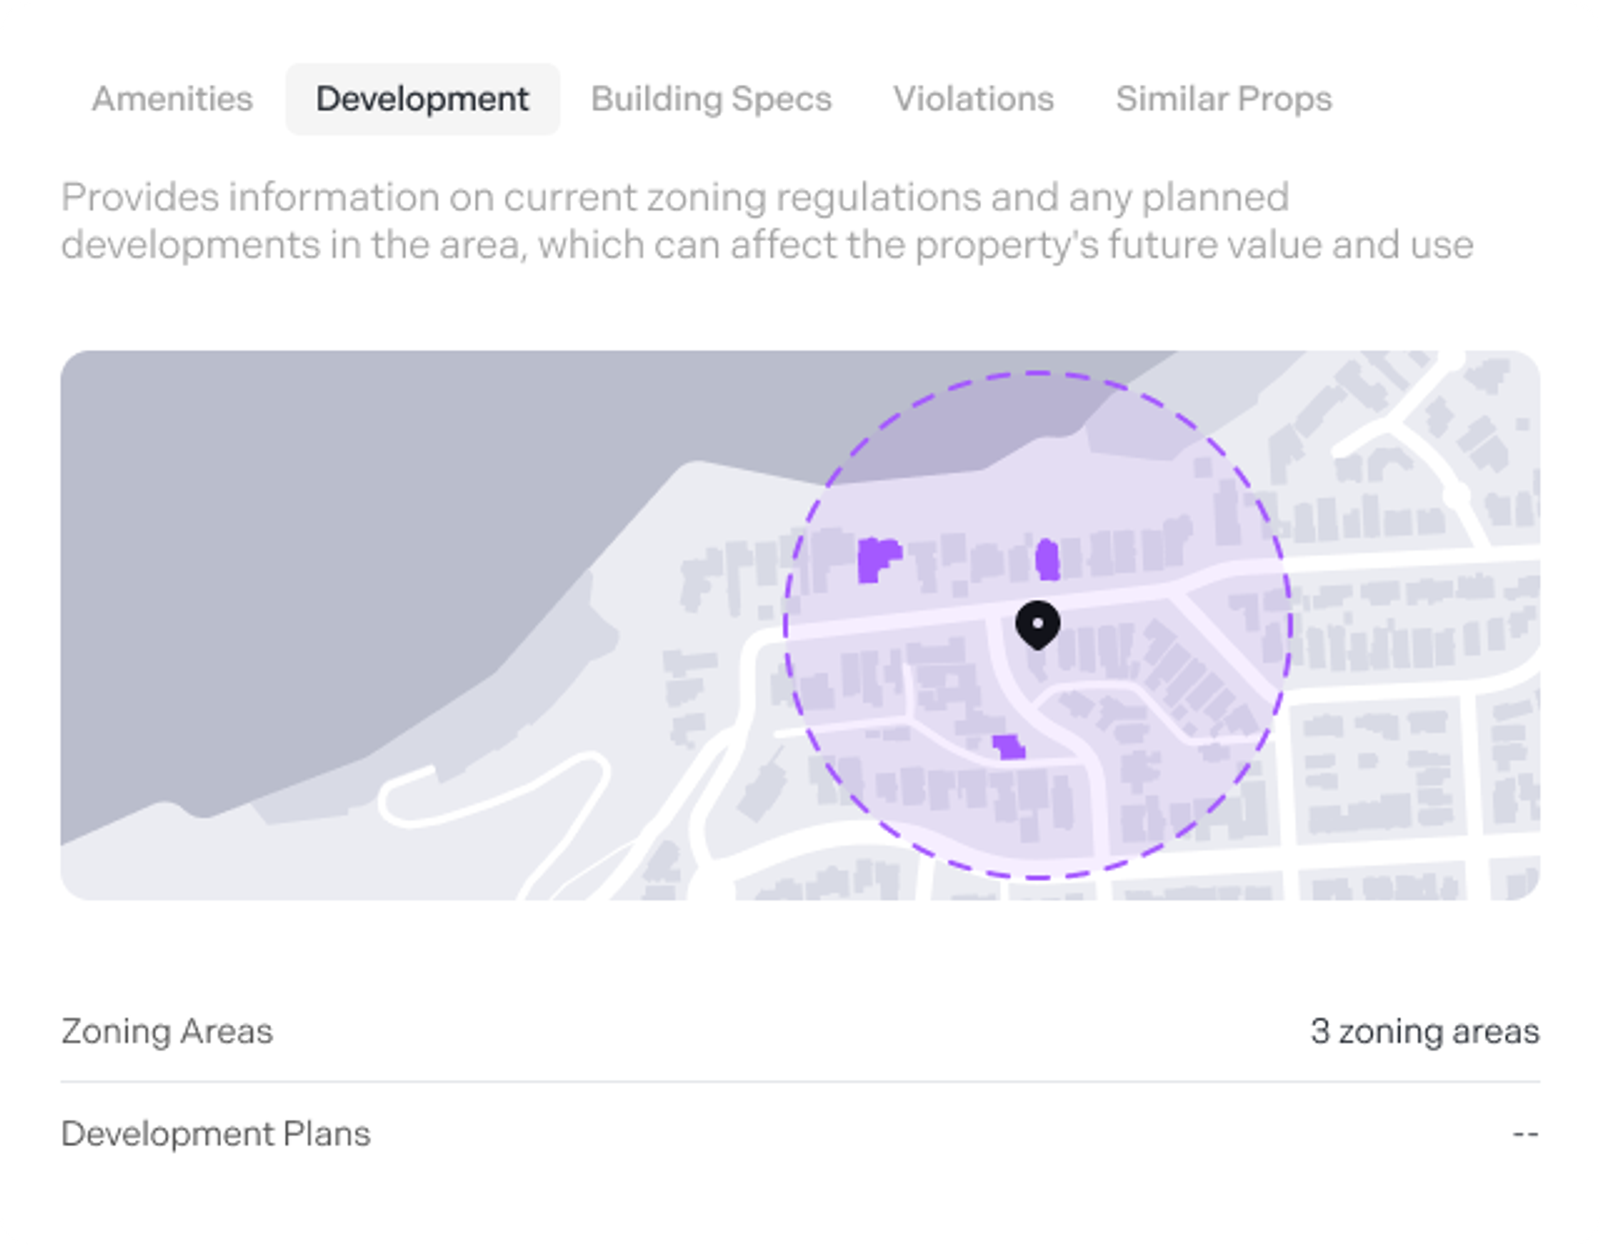Click the black location pin marker
The height and width of the screenshot is (1245, 1600).
[1037, 625]
